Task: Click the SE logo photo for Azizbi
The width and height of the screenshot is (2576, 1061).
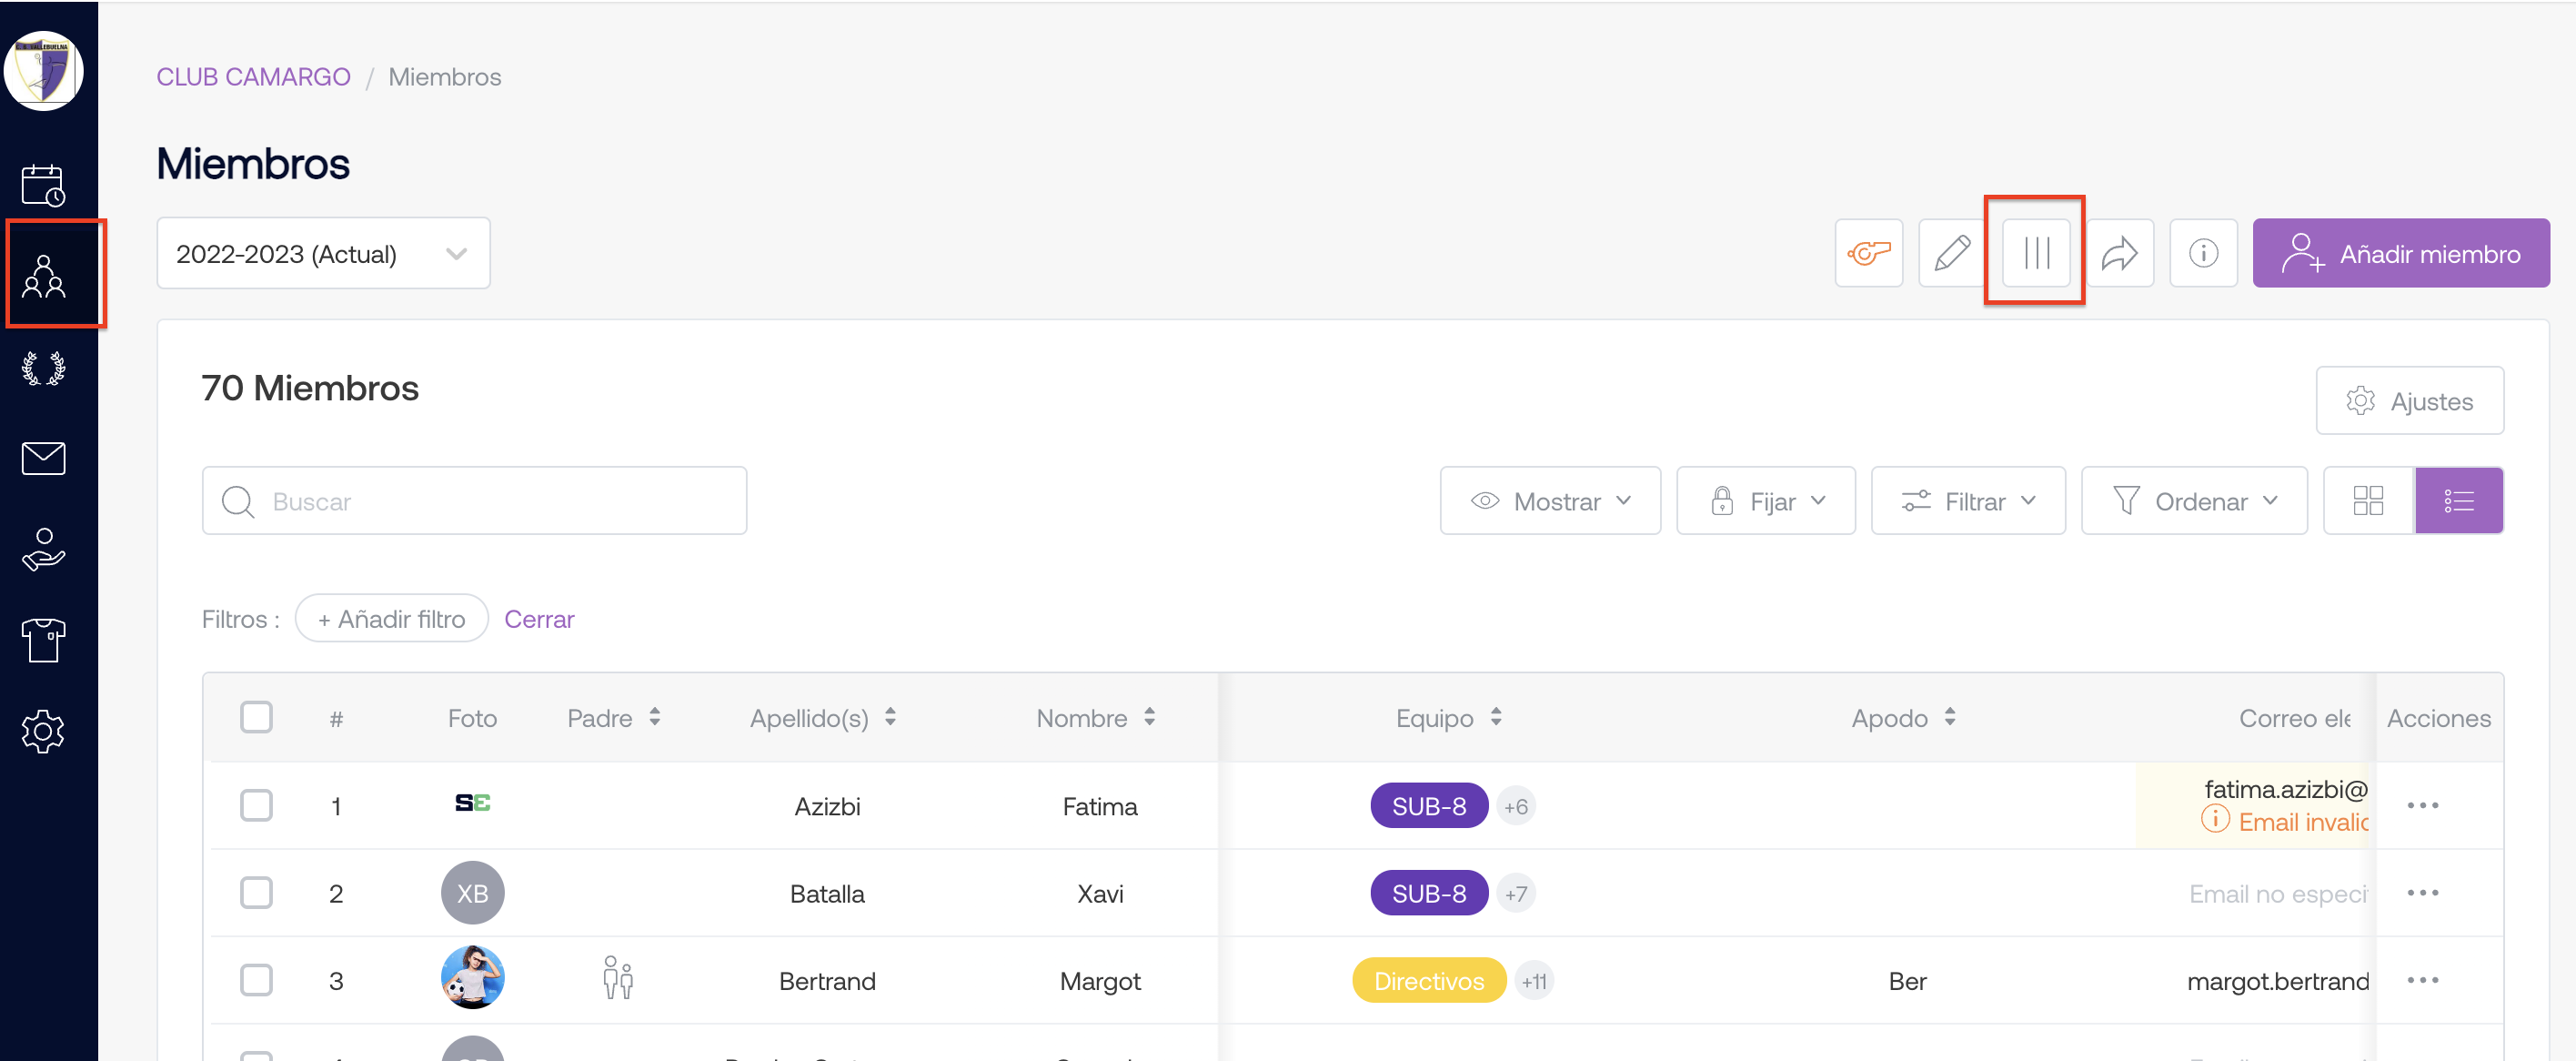Action: [473, 803]
